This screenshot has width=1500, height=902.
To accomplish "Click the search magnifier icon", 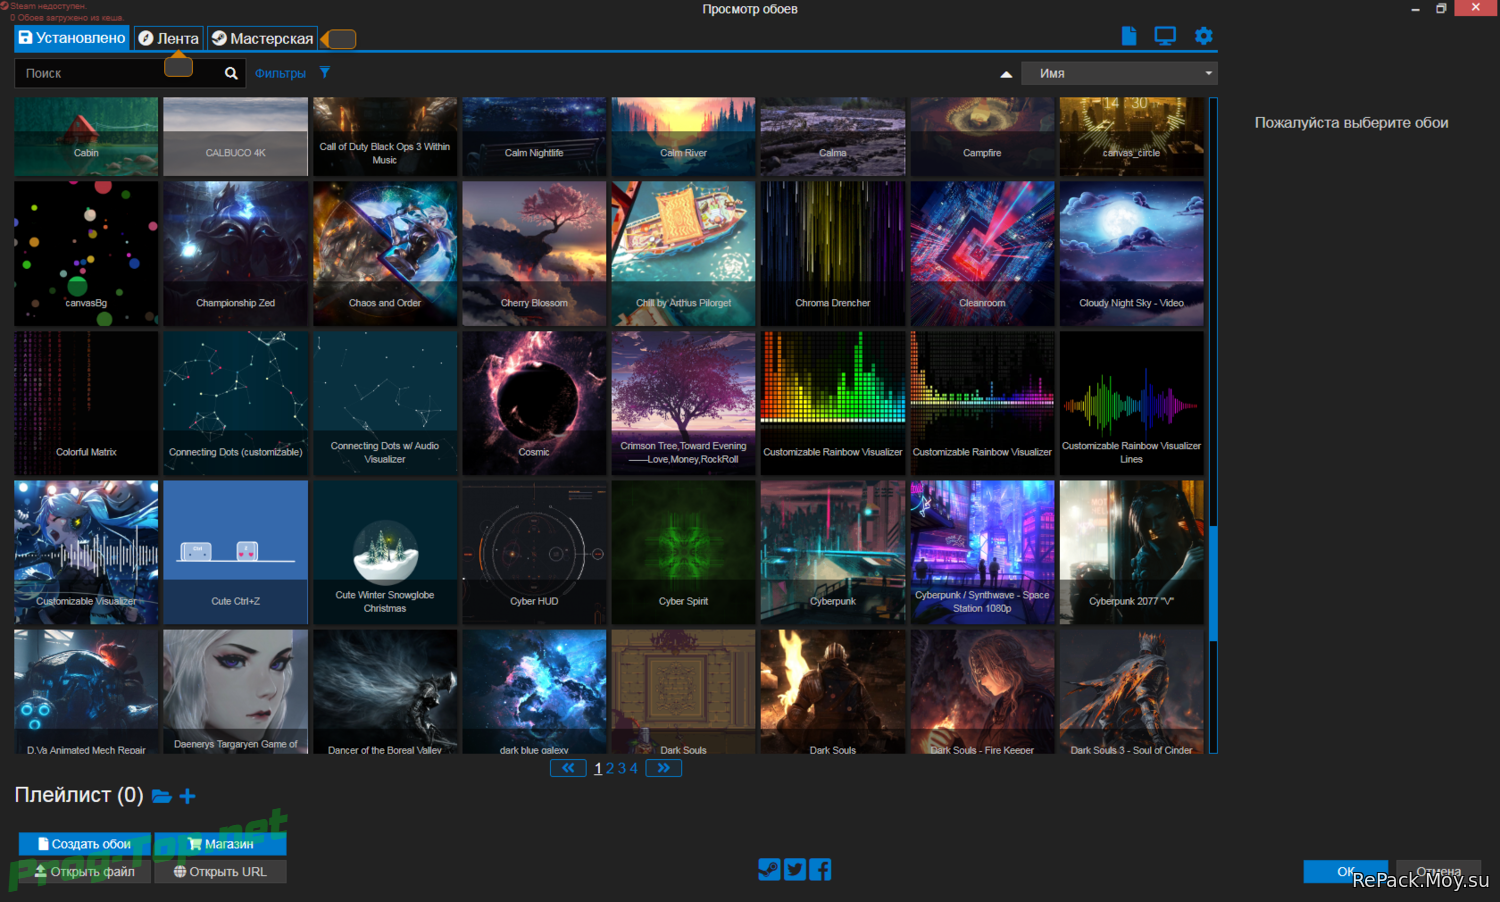I will (231, 73).
